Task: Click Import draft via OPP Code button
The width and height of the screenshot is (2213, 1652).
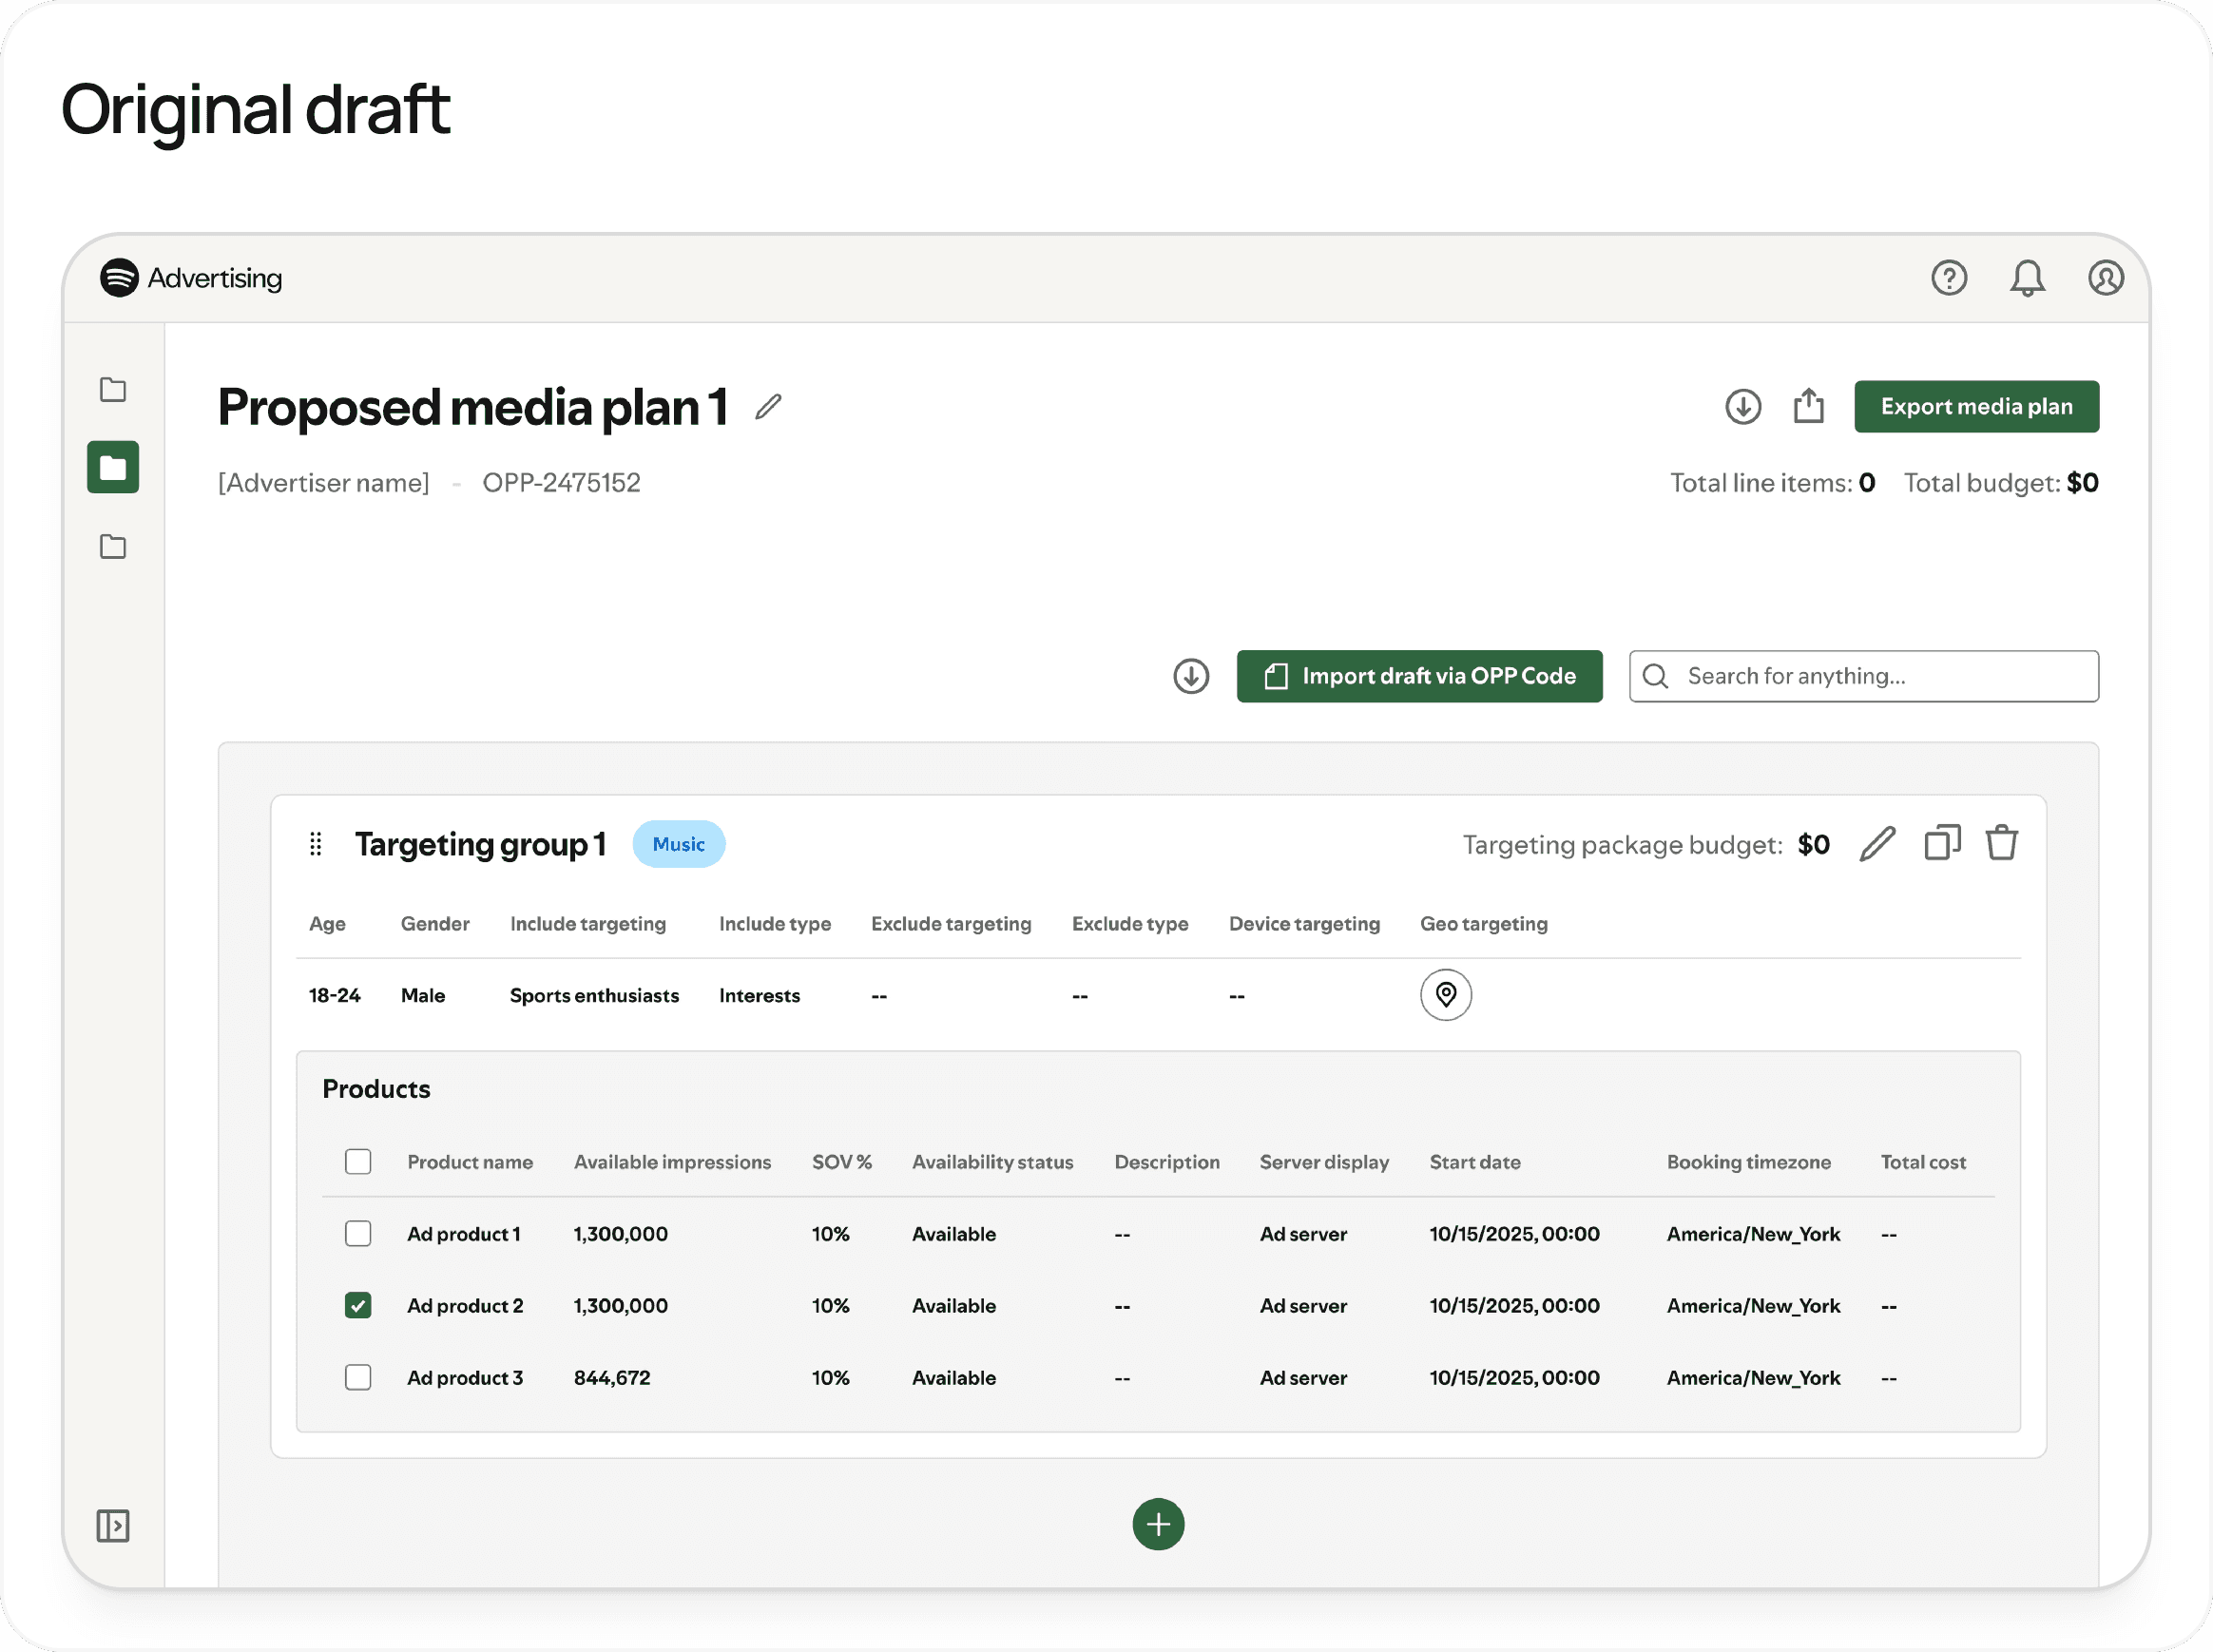Action: (x=1418, y=676)
